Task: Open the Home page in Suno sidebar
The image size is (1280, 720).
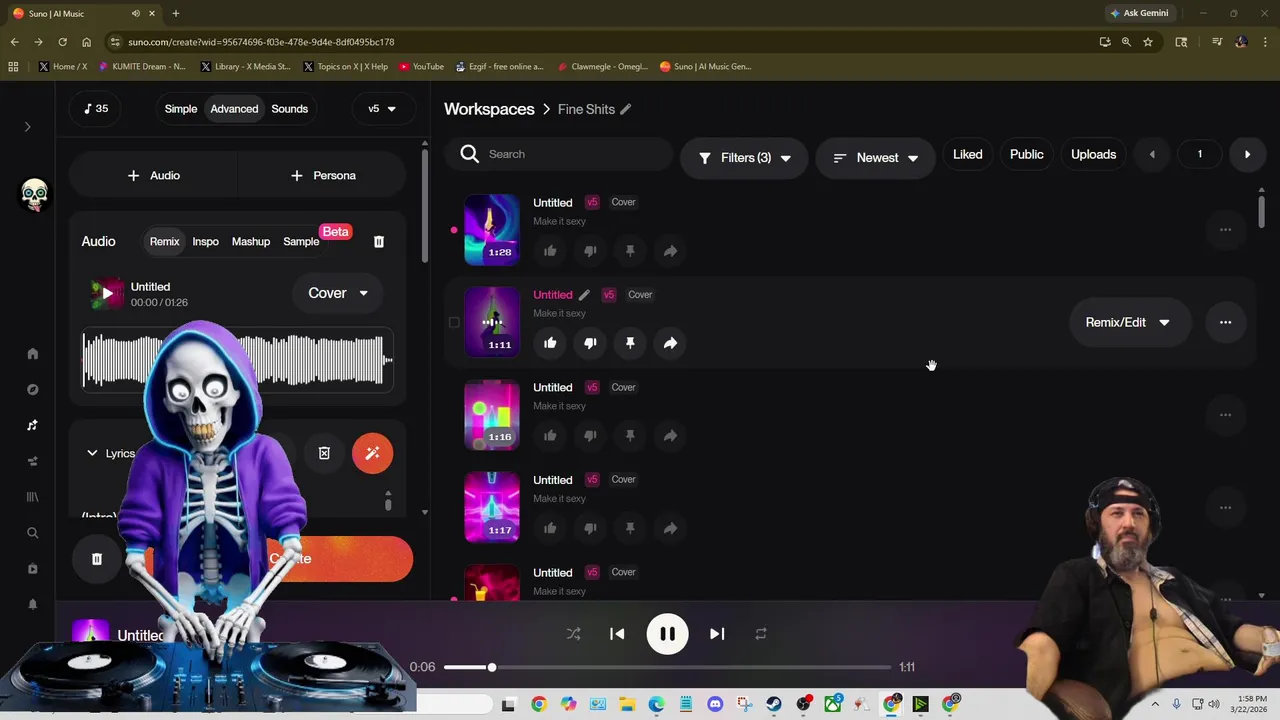Action: [32, 353]
